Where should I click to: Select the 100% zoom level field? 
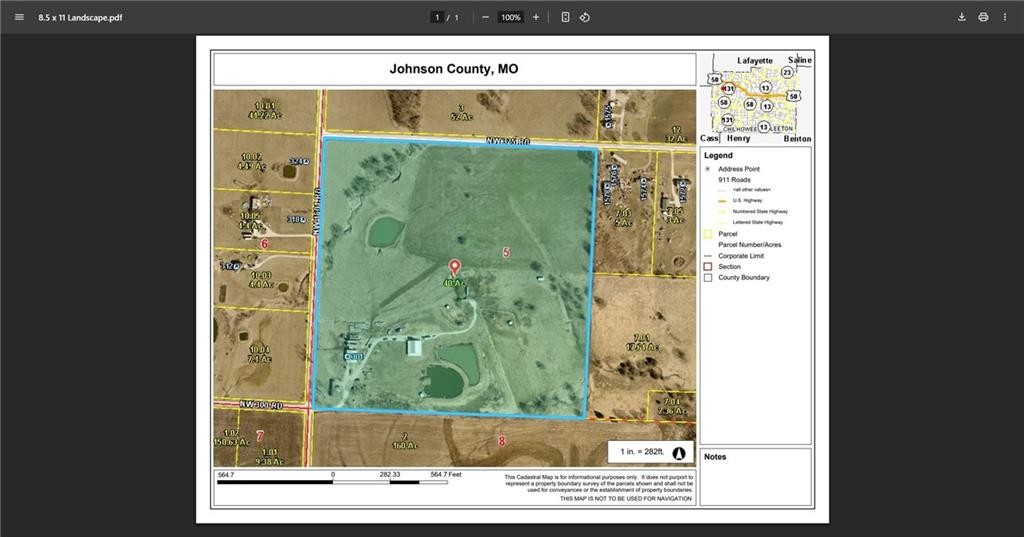(x=510, y=17)
